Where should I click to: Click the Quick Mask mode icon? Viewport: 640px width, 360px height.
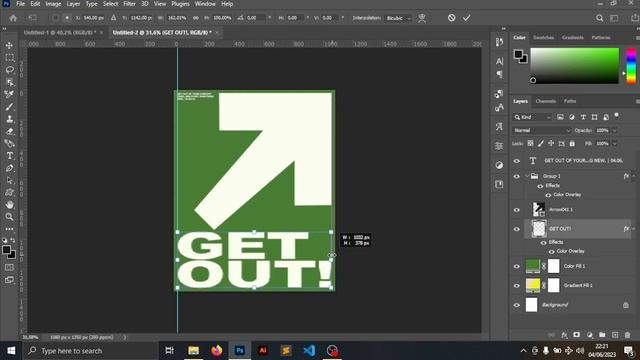tap(9, 267)
